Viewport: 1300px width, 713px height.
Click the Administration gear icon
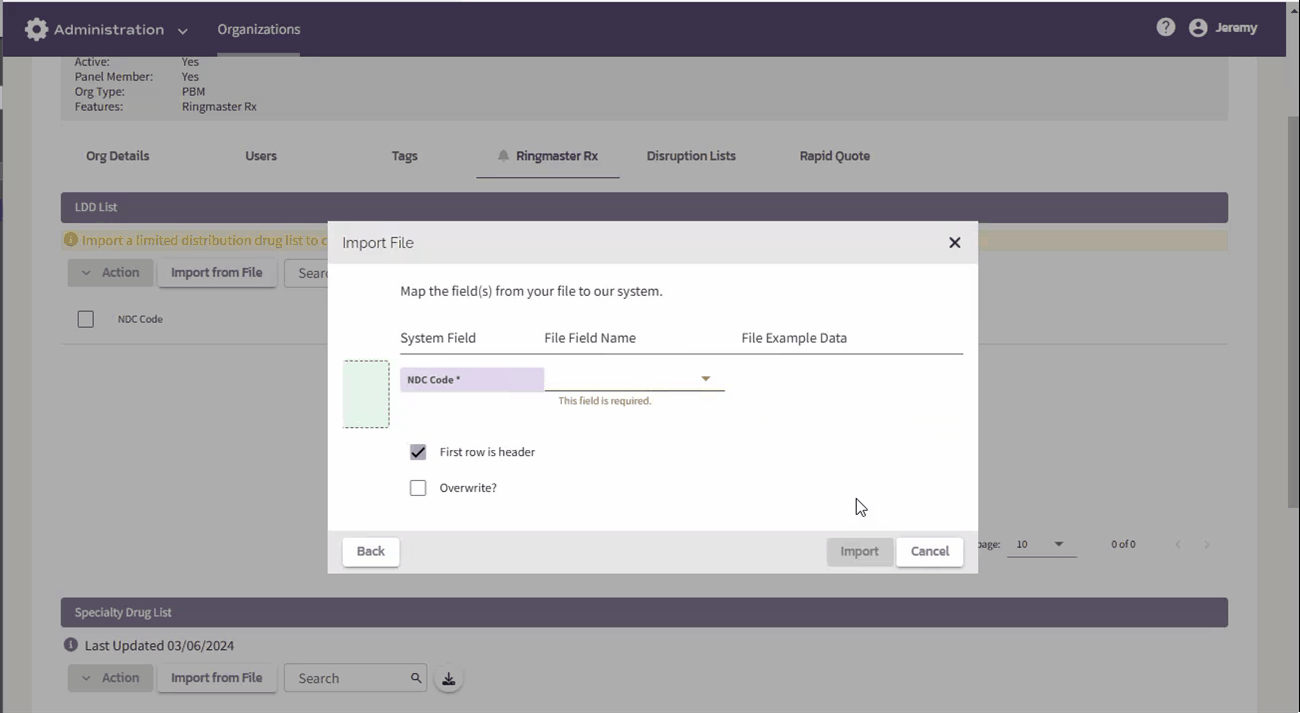(36, 29)
